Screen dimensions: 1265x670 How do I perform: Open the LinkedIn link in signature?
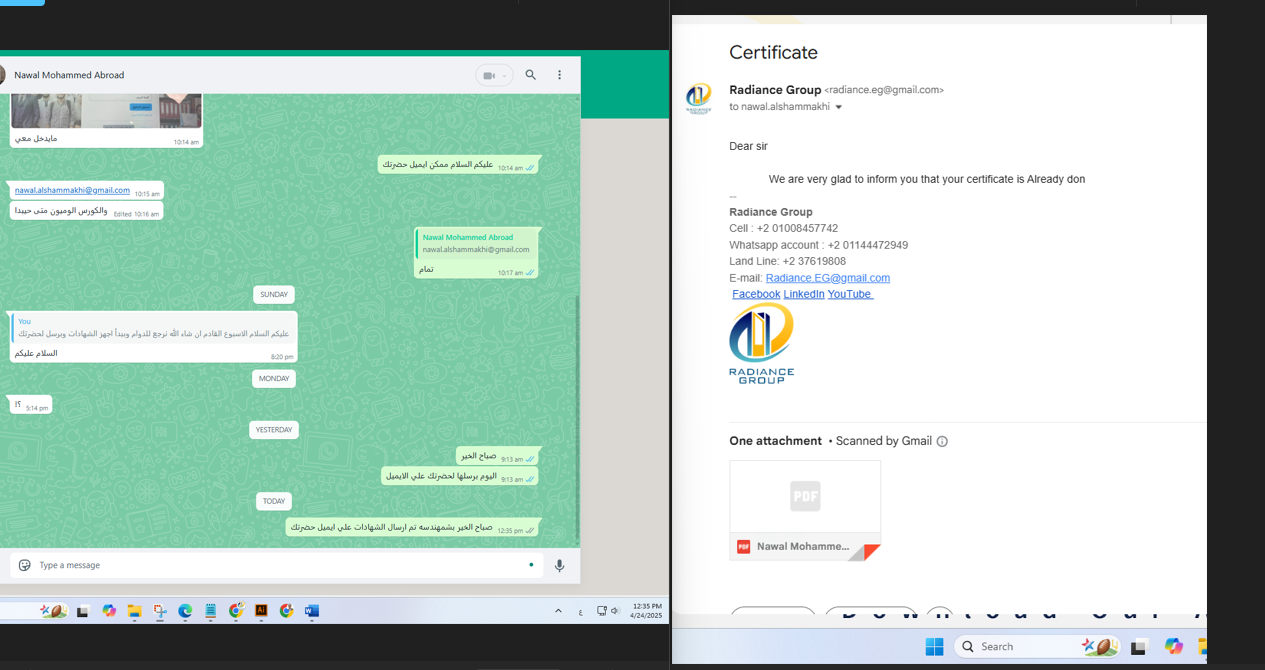804,294
